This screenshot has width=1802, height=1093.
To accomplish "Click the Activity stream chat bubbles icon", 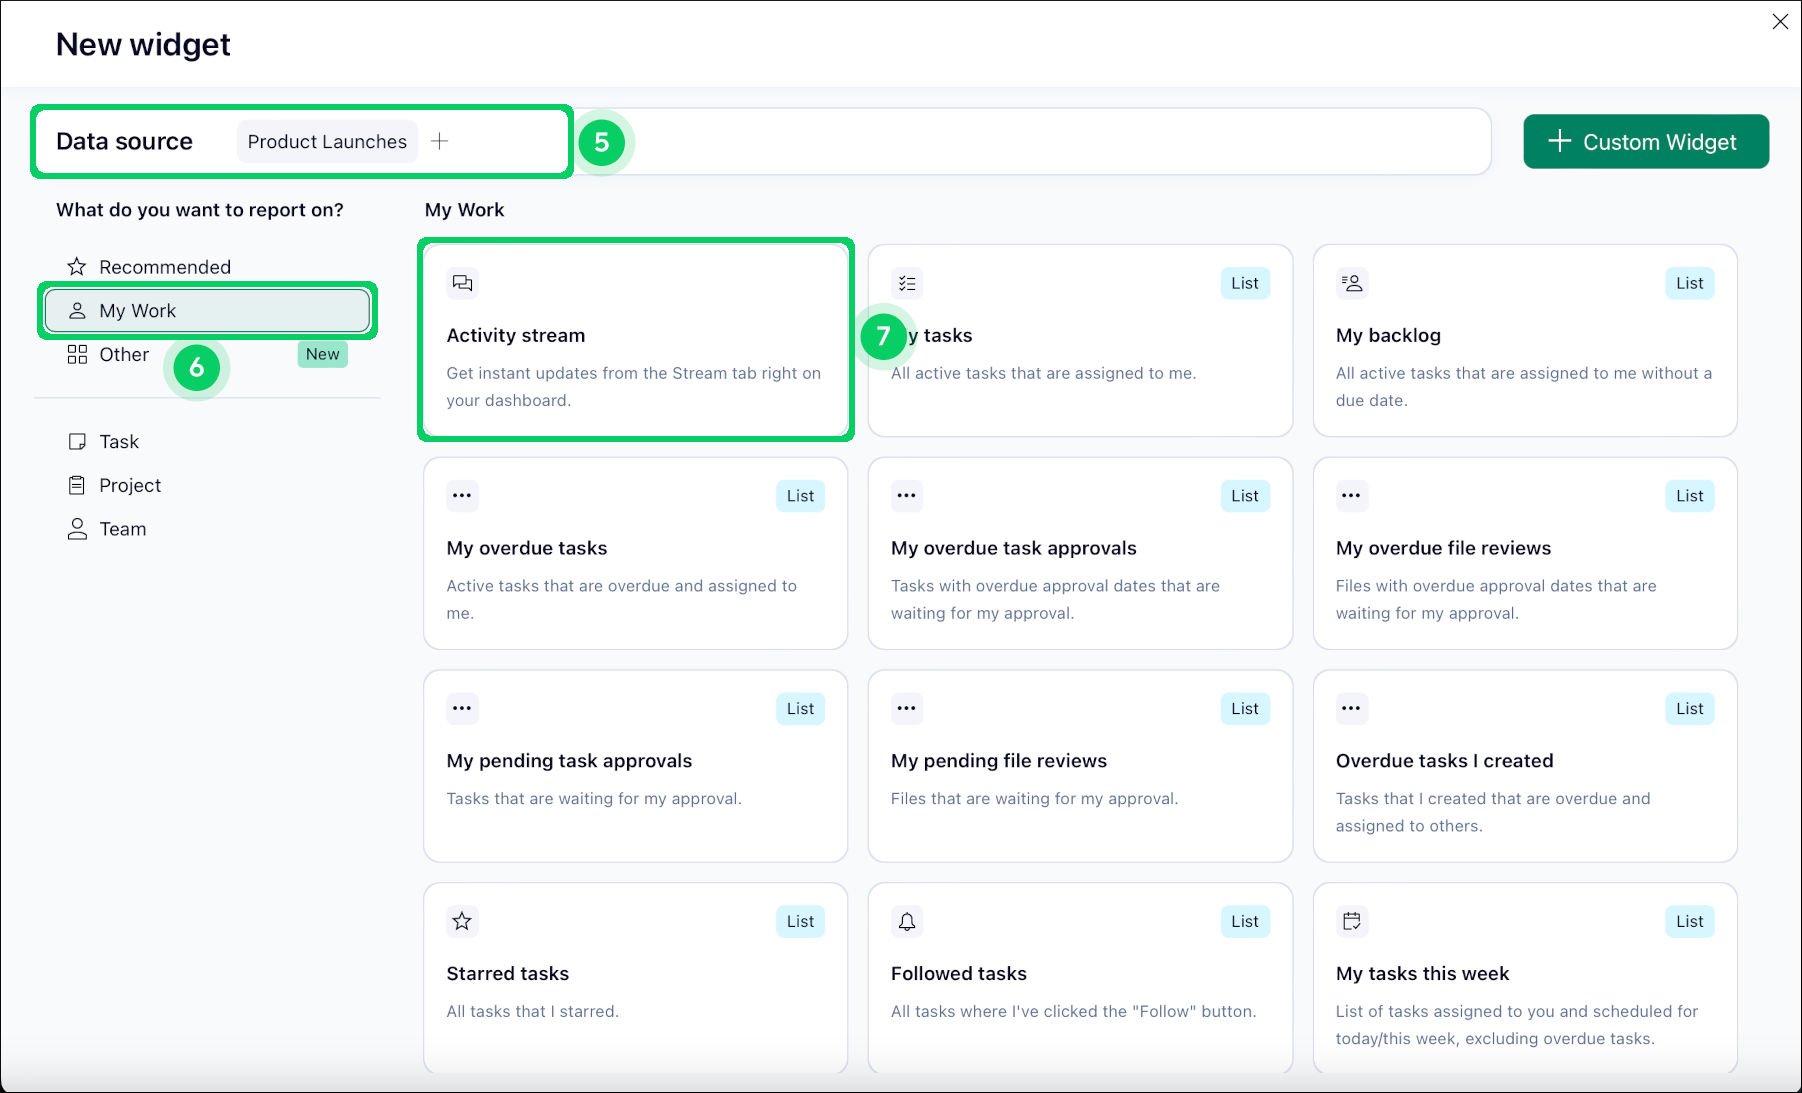I will 462,283.
